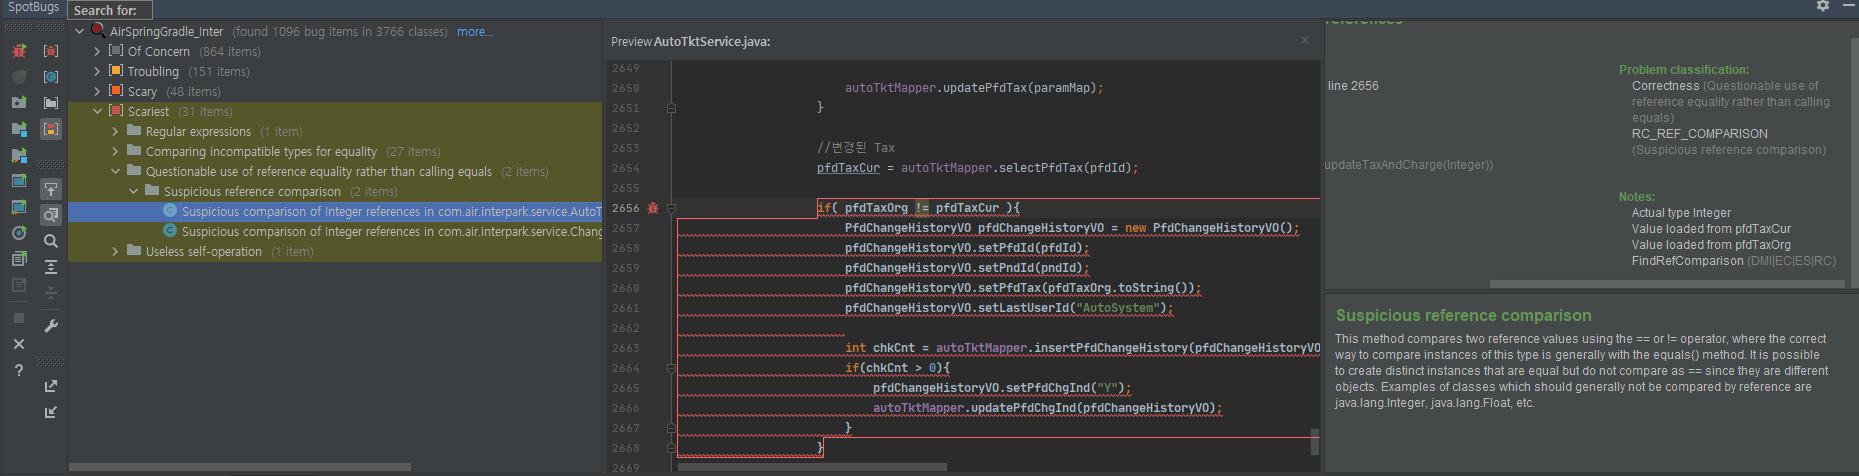Select the Of Concern tree row
Image resolution: width=1859 pixels, height=476 pixels.
(x=335, y=51)
